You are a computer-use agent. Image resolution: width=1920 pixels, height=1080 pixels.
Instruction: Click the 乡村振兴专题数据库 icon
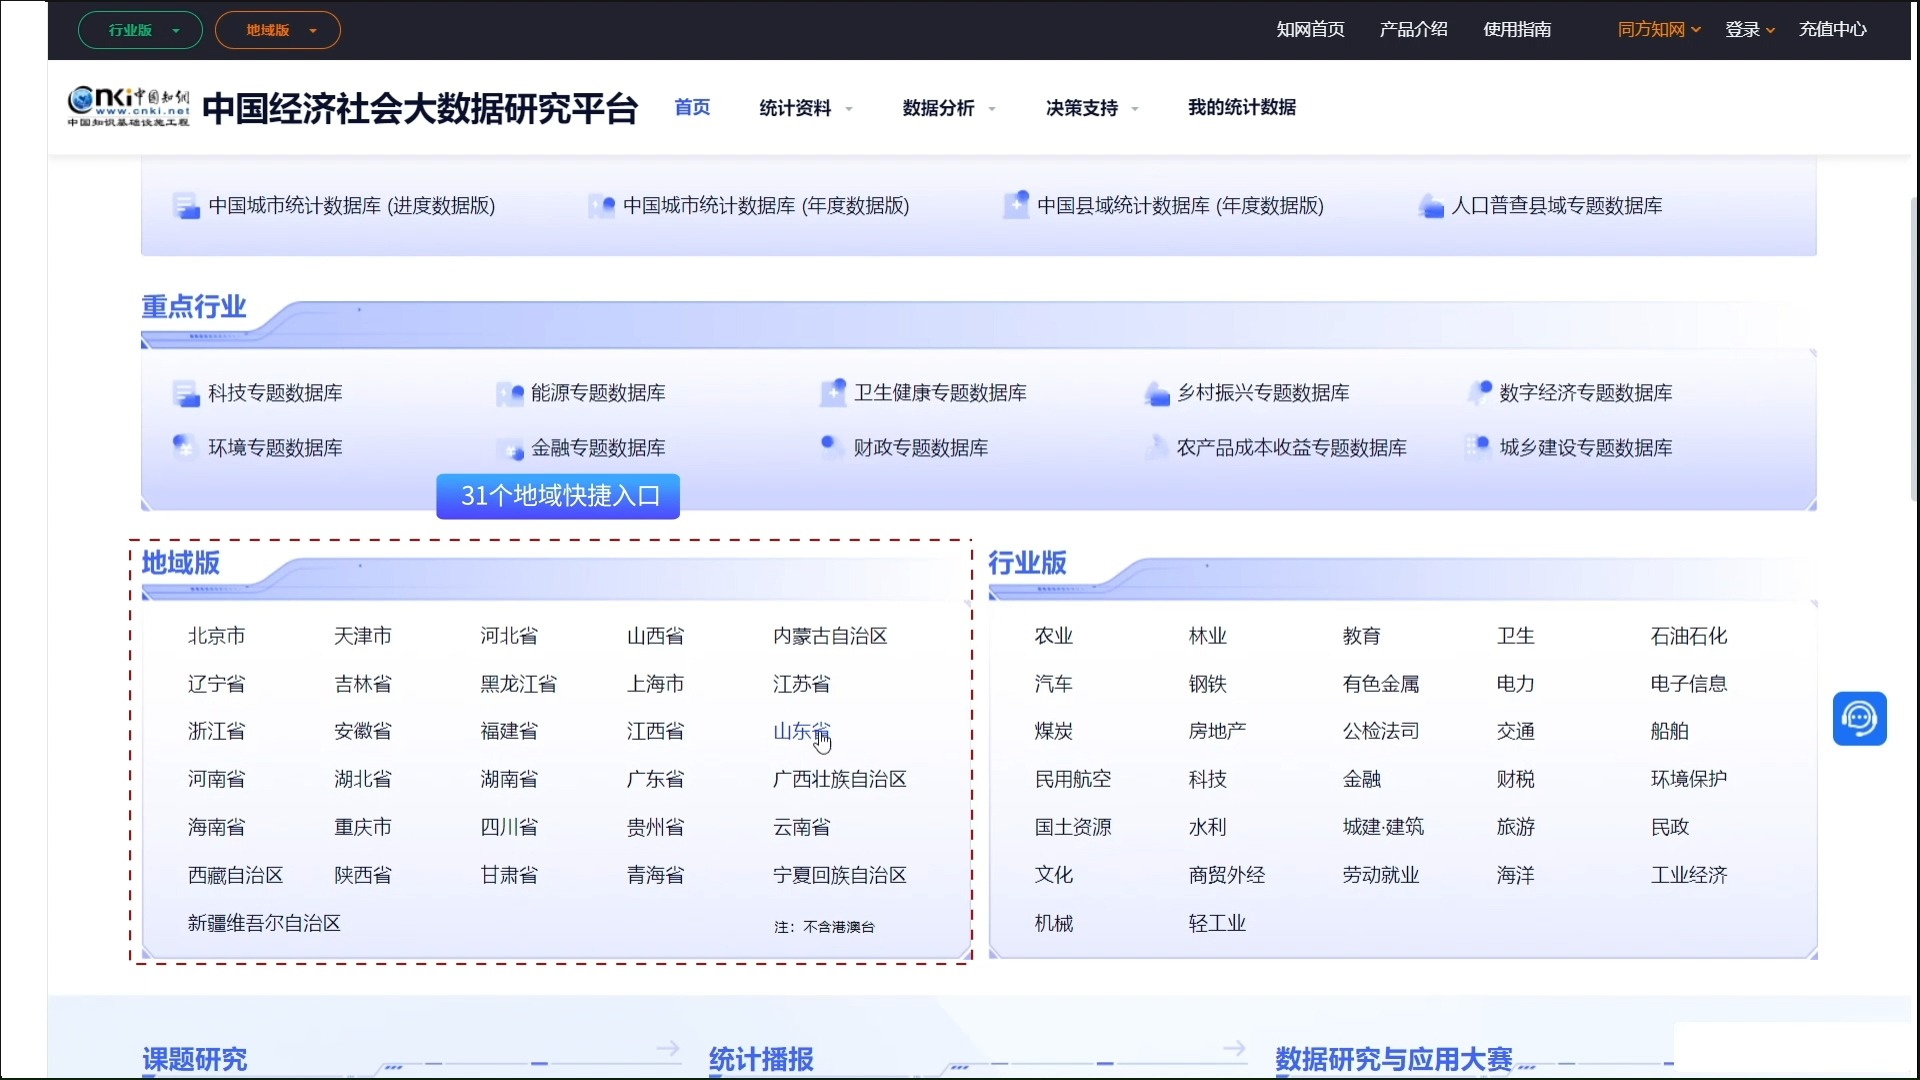click(x=1157, y=393)
